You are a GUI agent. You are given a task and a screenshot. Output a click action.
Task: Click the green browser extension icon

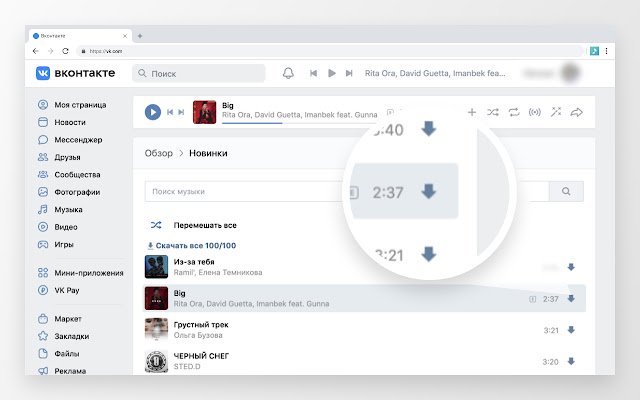[x=594, y=51]
